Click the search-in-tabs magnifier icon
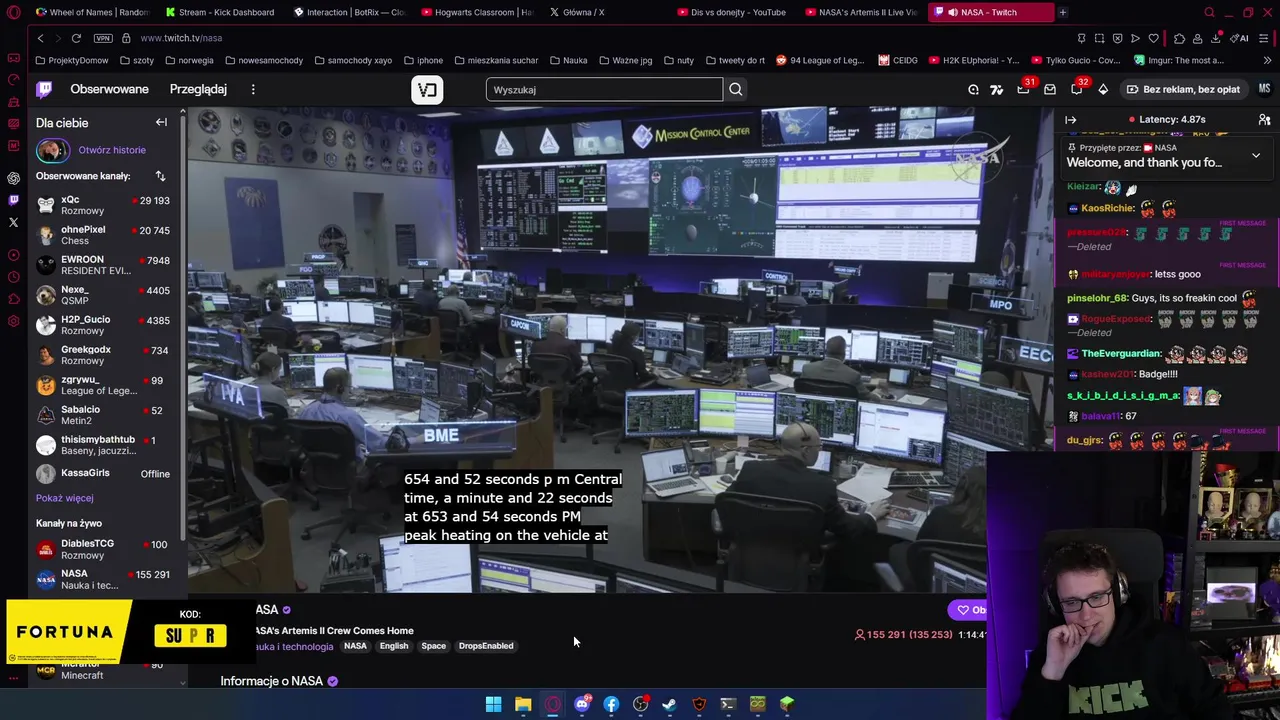Viewport: 1280px width, 720px height. (1209, 12)
